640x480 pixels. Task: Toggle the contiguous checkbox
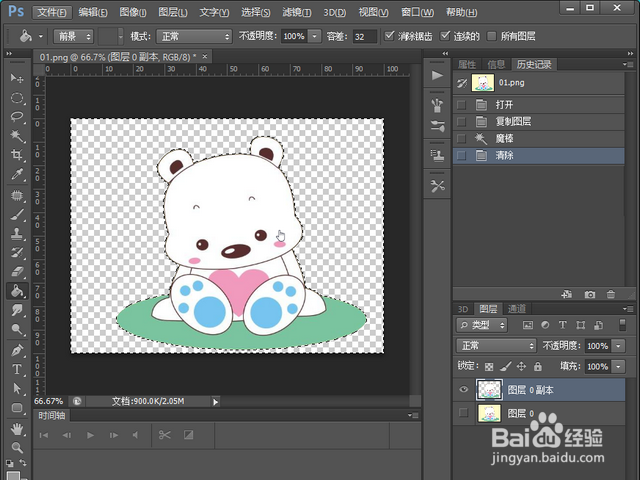(x=445, y=36)
